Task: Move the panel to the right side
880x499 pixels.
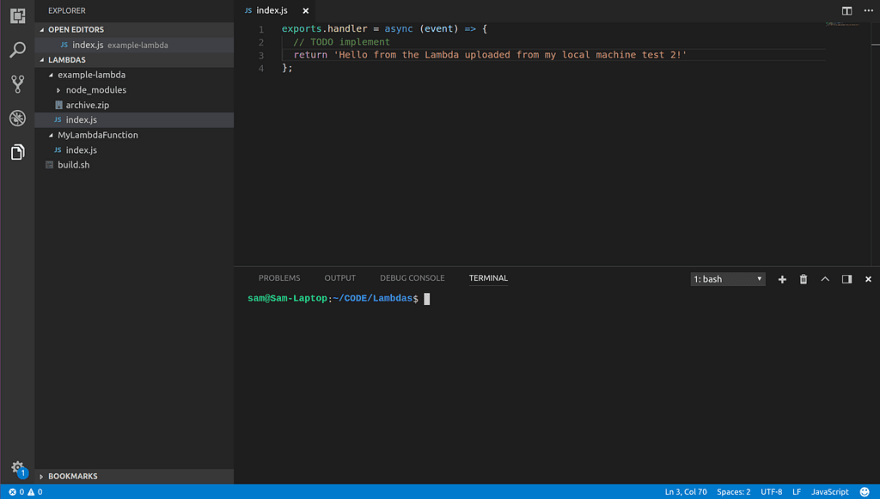Action: [x=847, y=279]
